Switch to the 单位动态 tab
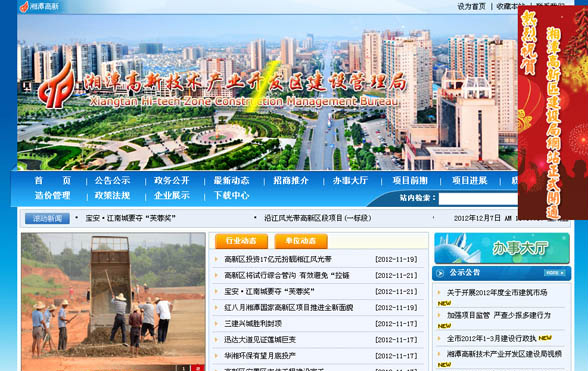The width and height of the screenshot is (588, 371). coord(301,241)
